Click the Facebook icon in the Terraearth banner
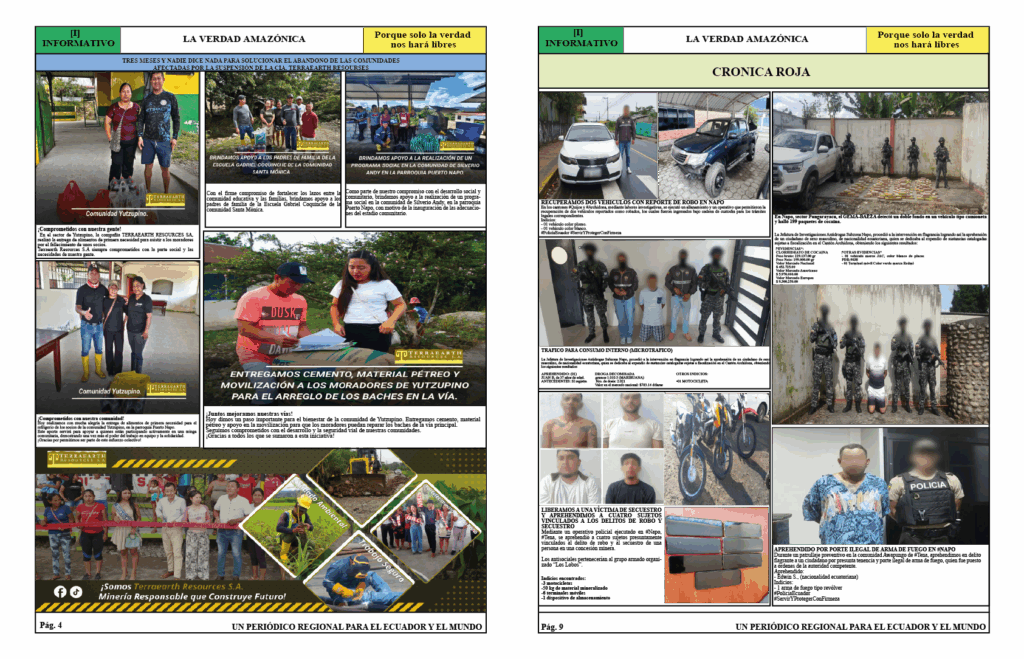The height and width of the screenshot is (659, 1024). [x=60, y=591]
